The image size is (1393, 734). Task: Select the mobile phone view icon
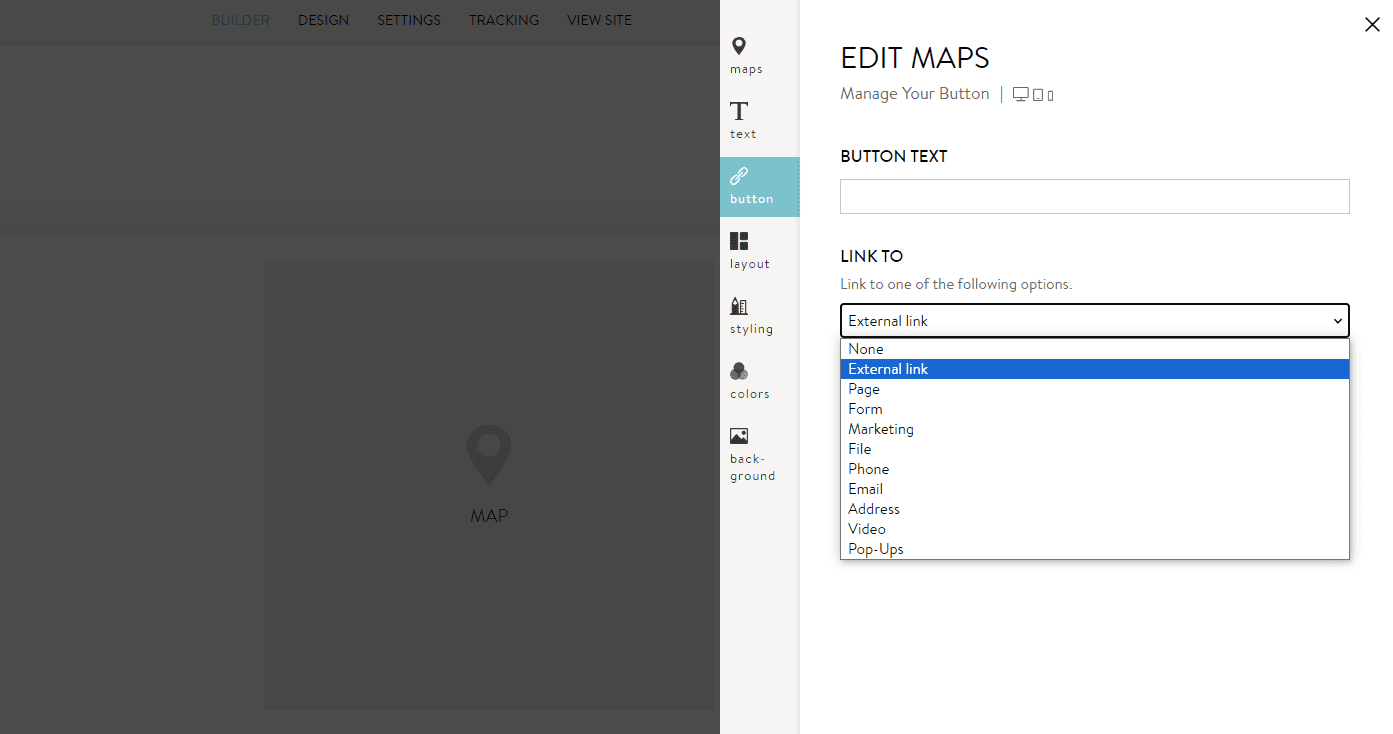(x=1050, y=96)
